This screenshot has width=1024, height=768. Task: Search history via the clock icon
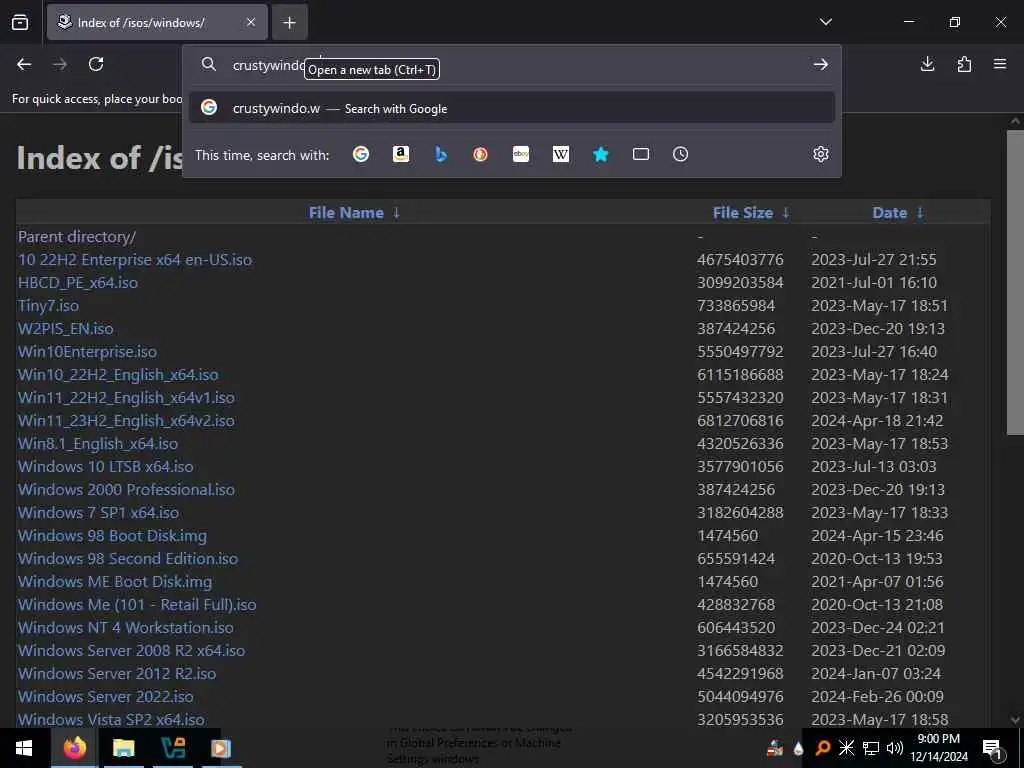680,154
